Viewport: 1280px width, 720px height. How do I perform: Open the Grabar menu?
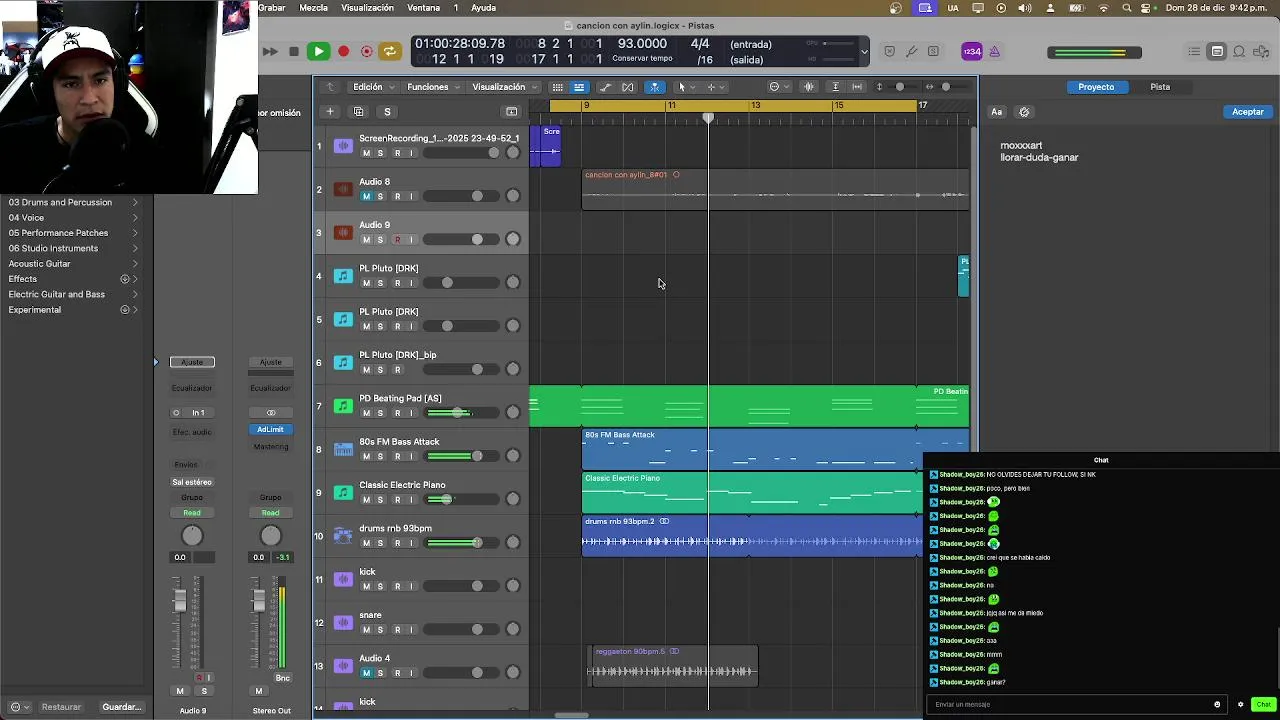272,8
